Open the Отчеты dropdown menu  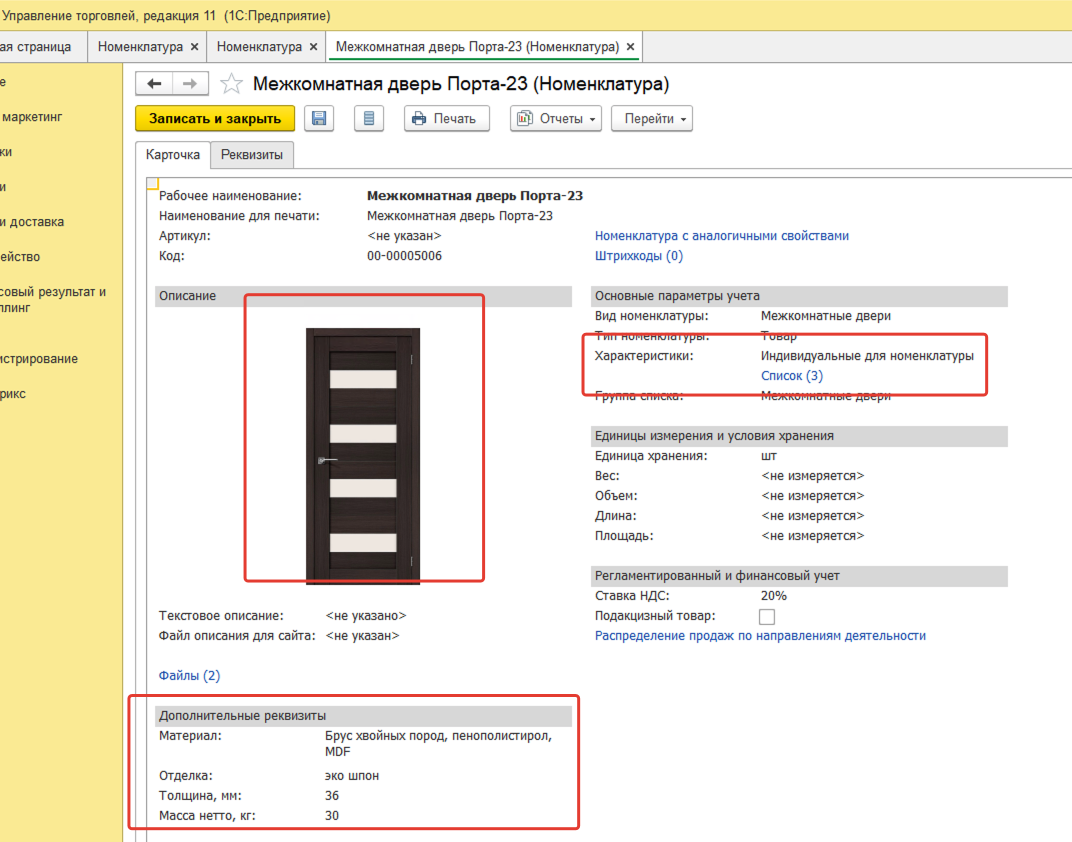click(x=556, y=118)
